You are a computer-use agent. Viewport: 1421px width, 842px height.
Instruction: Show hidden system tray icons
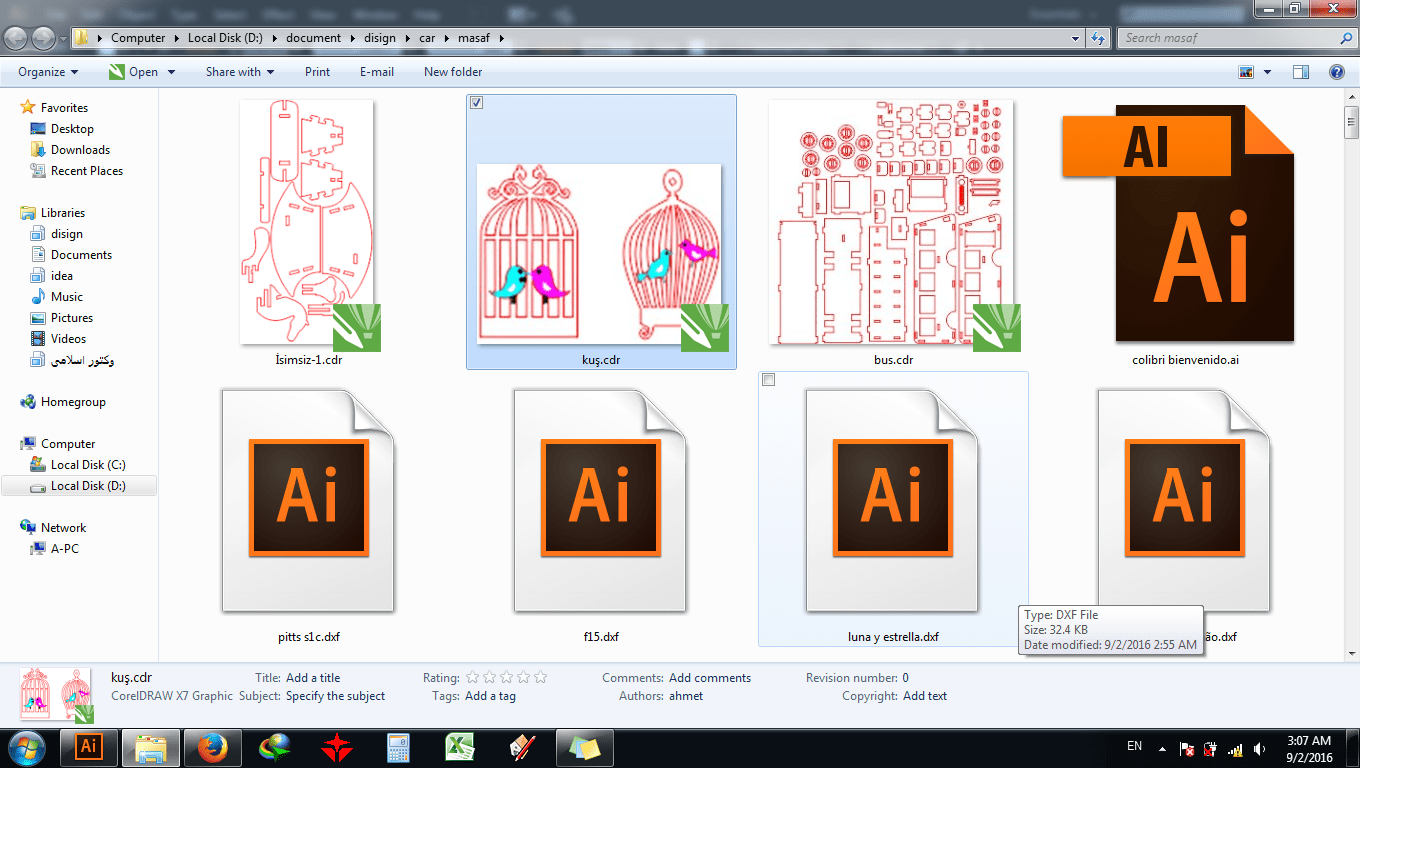1162,749
